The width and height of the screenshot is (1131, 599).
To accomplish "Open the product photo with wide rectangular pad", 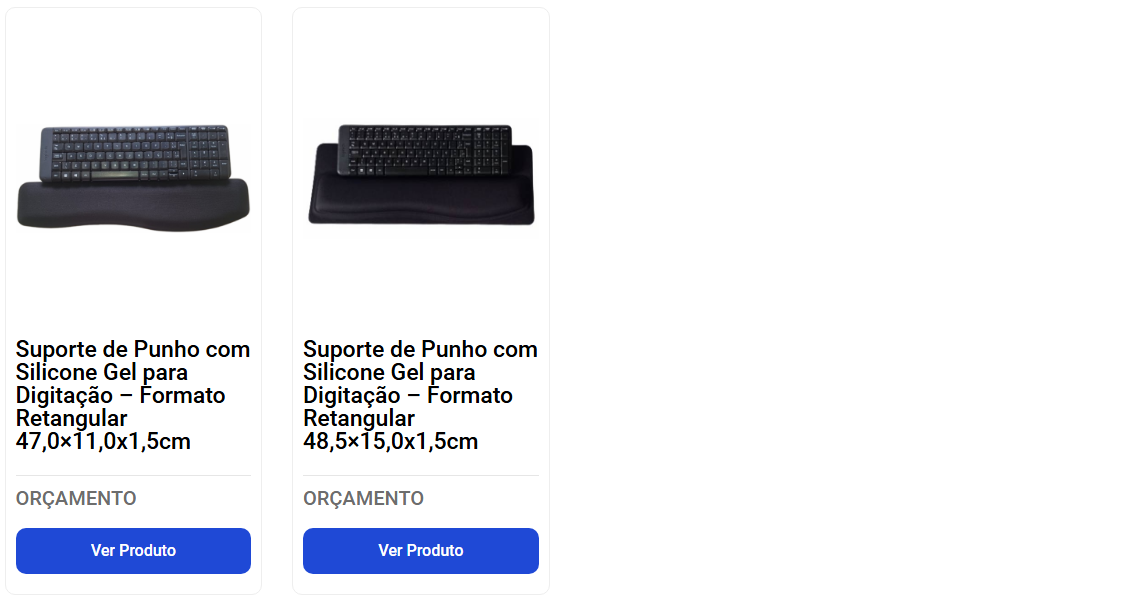I will point(421,175).
